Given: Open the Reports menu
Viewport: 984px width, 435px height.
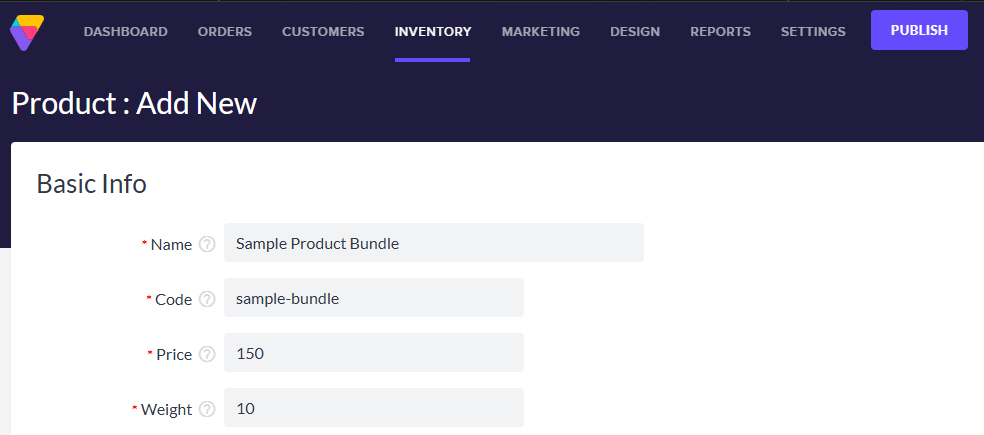Looking at the screenshot, I should pyautogui.click(x=720, y=31).
